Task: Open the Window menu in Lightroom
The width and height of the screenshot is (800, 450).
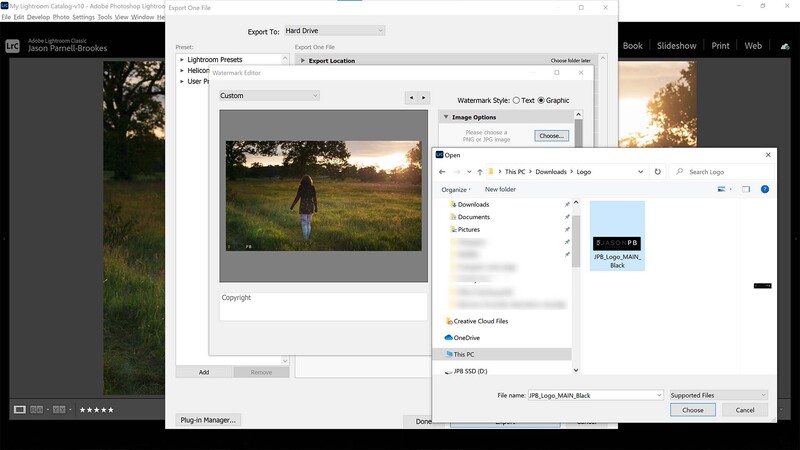Action: 142,17
